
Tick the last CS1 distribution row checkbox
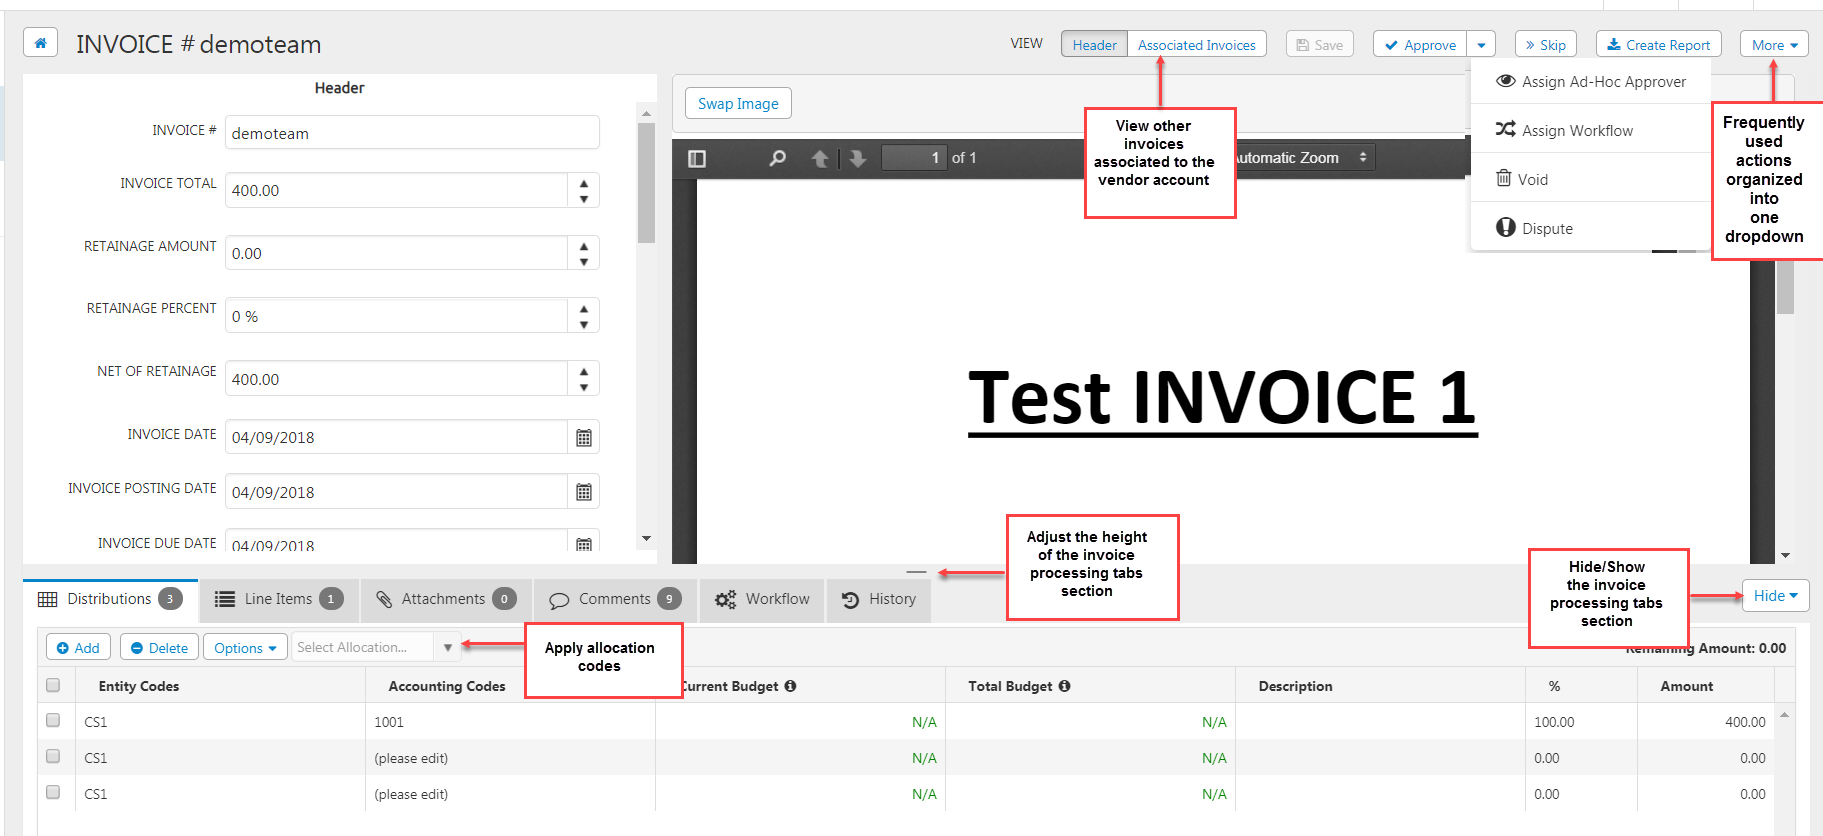tap(53, 792)
